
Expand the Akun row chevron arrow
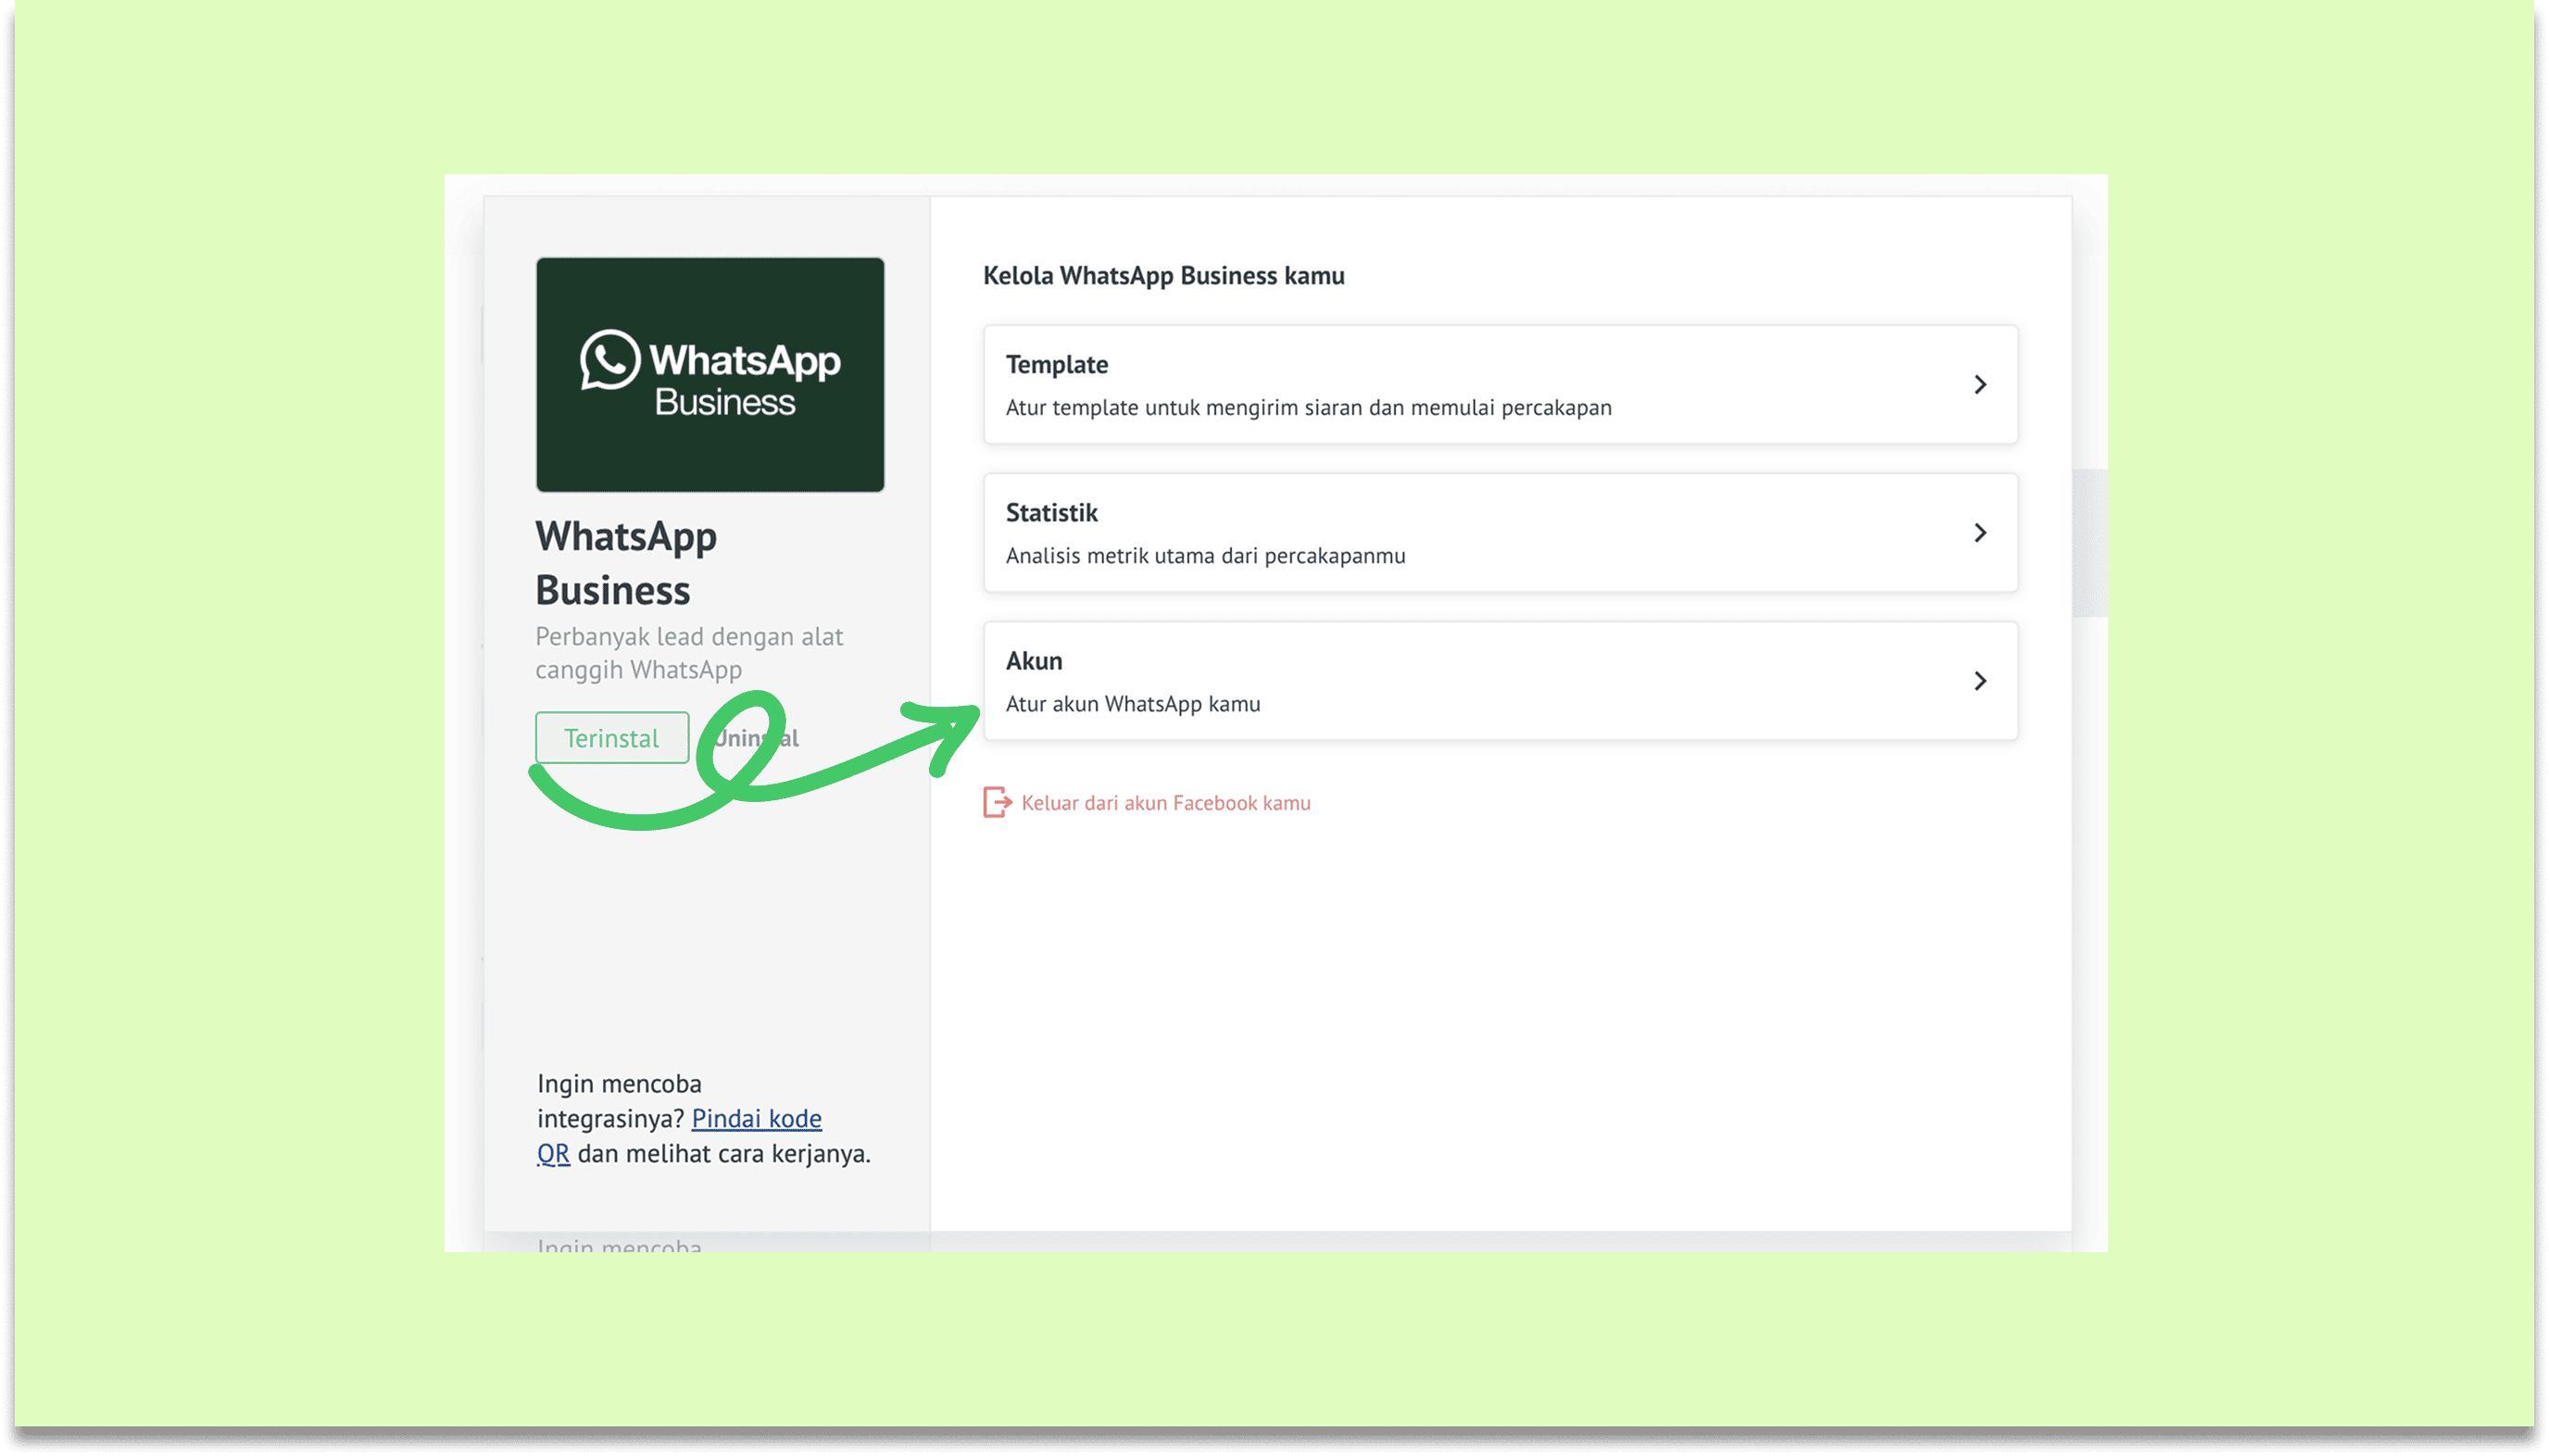[x=1979, y=681]
